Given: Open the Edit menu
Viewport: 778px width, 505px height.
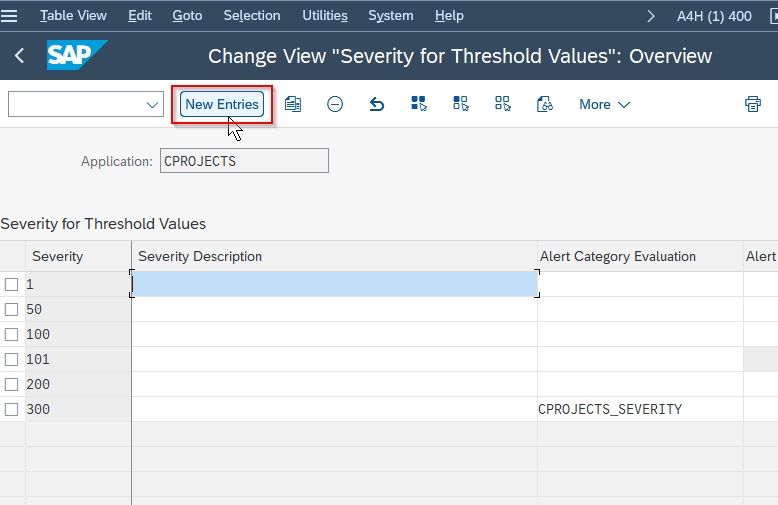Looking at the screenshot, I should pyautogui.click(x=139, y=16).
